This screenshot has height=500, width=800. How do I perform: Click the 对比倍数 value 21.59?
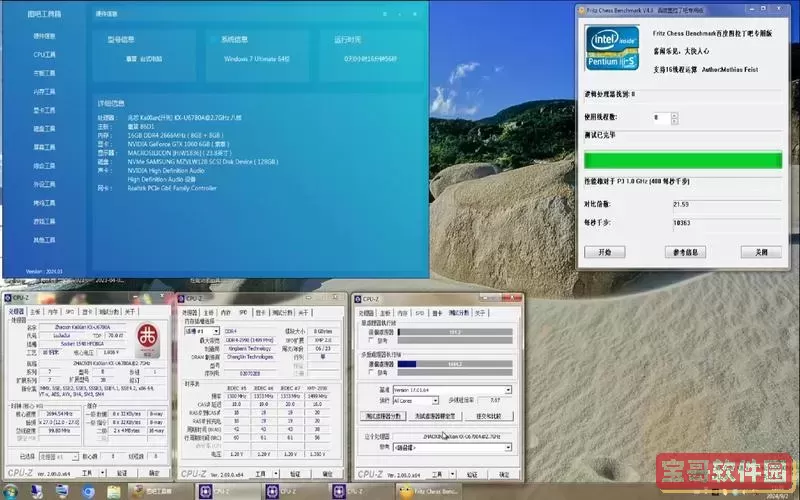click(681, 204)
